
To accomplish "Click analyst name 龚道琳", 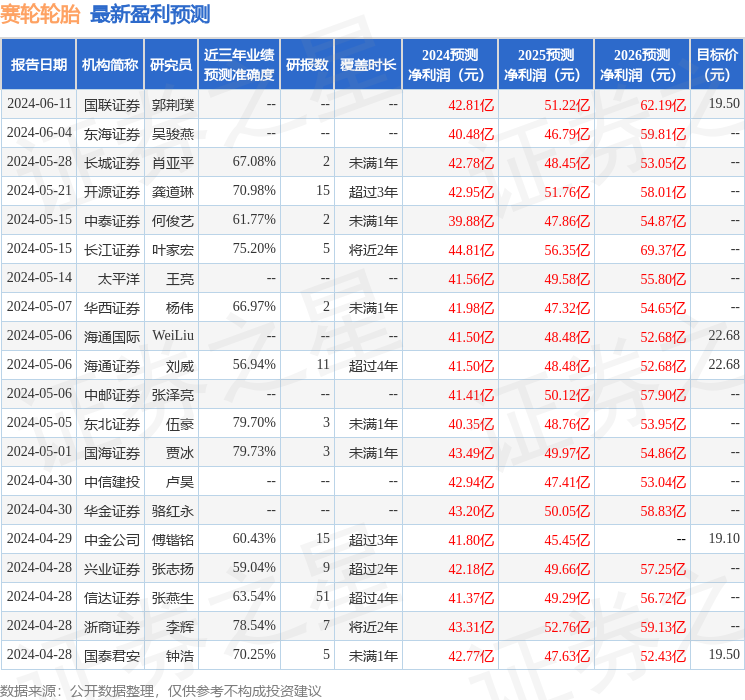I will coord(173,192).
